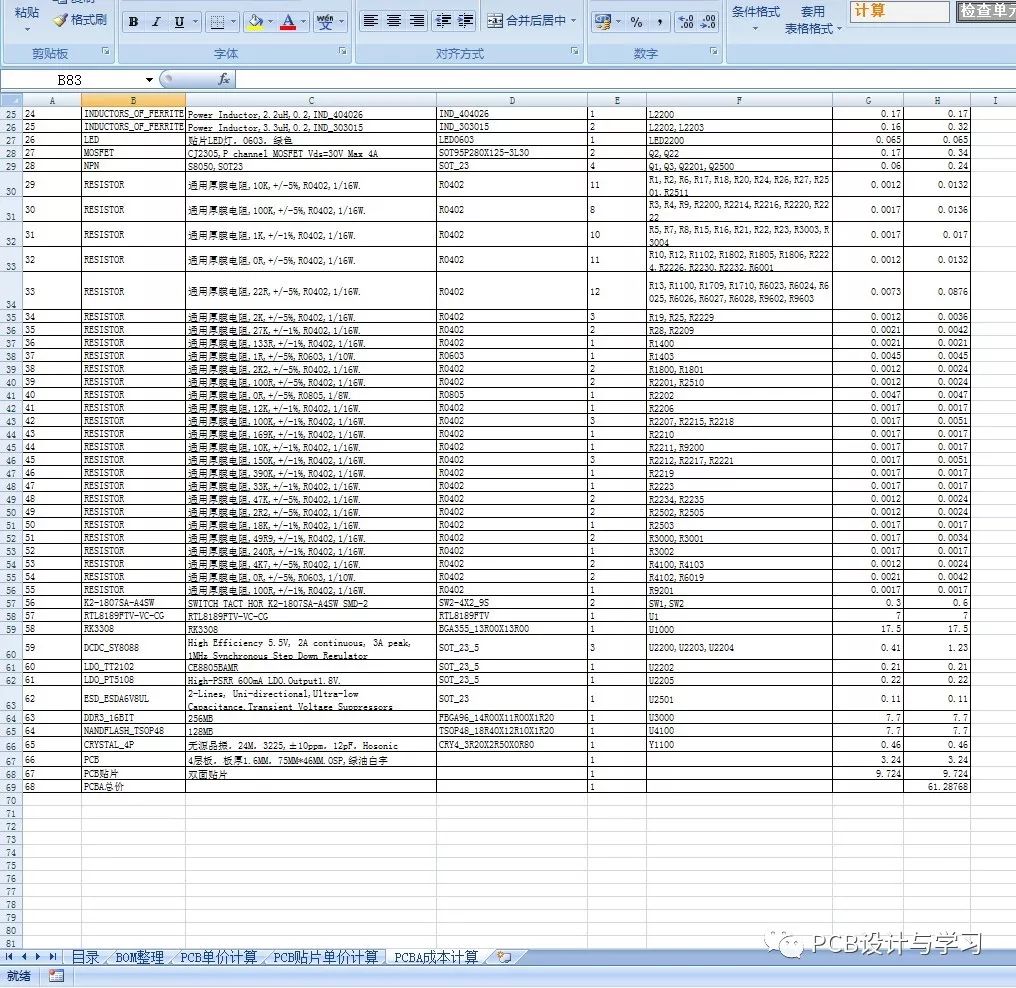The width and height of the screenshot is (1016, 988).
Task: Toggle underline formatting
Action: pos(180,22)
